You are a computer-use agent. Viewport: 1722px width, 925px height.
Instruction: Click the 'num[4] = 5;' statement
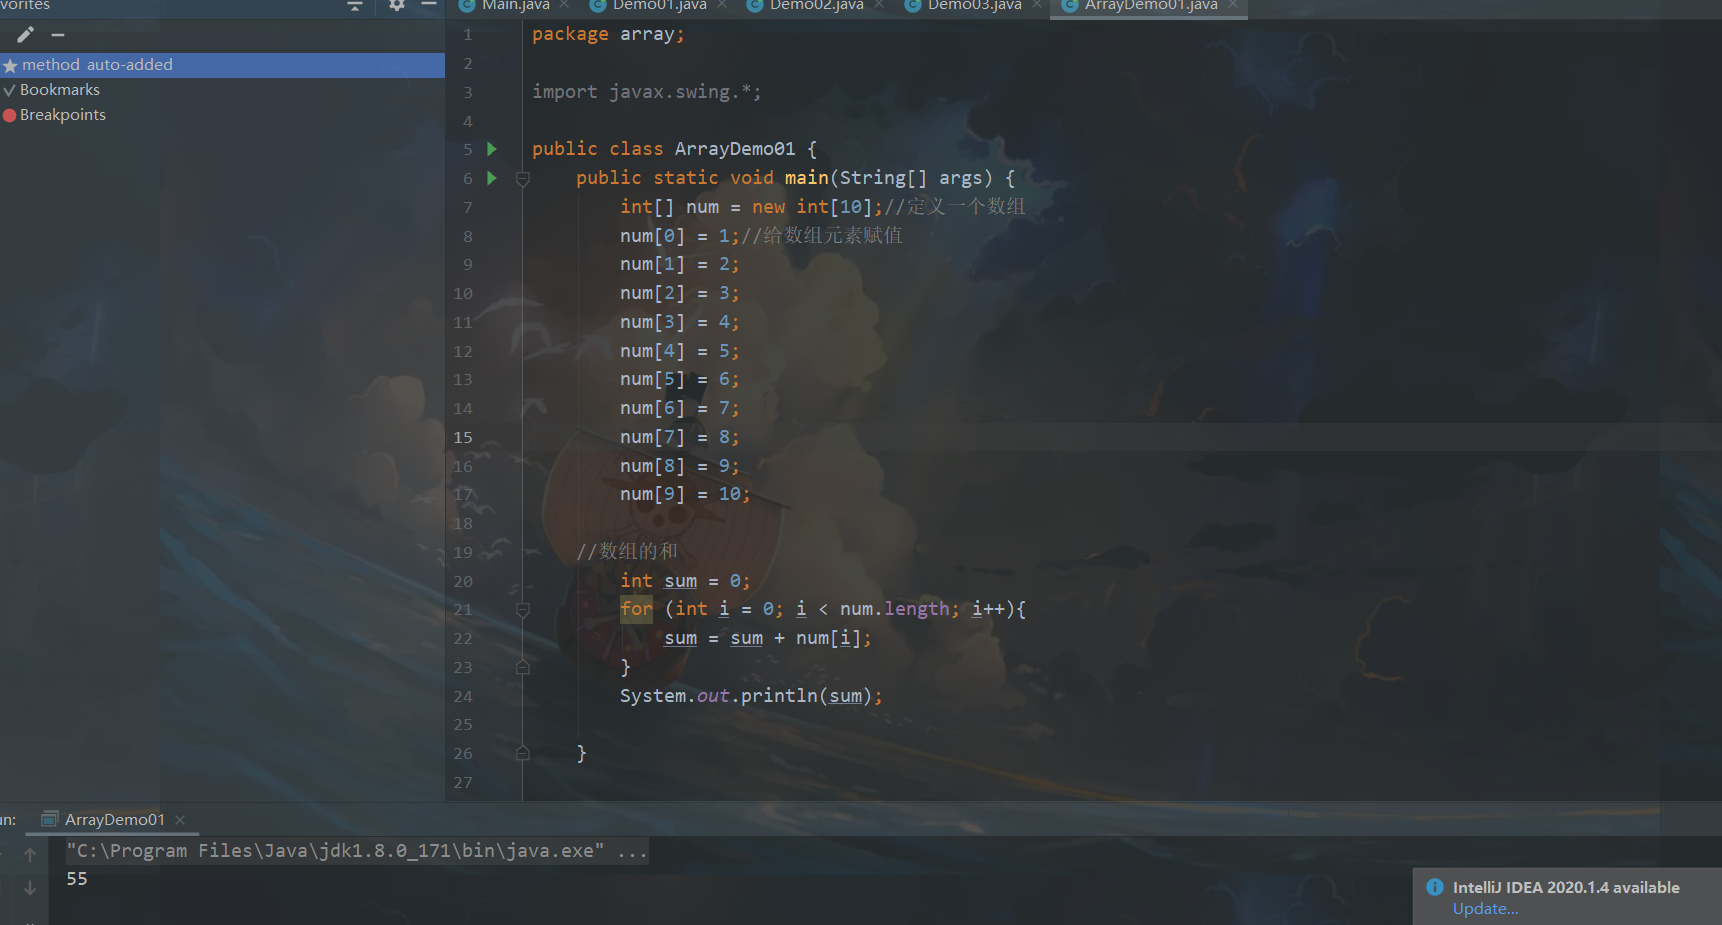pyautogui.click(x=680, y=351)
